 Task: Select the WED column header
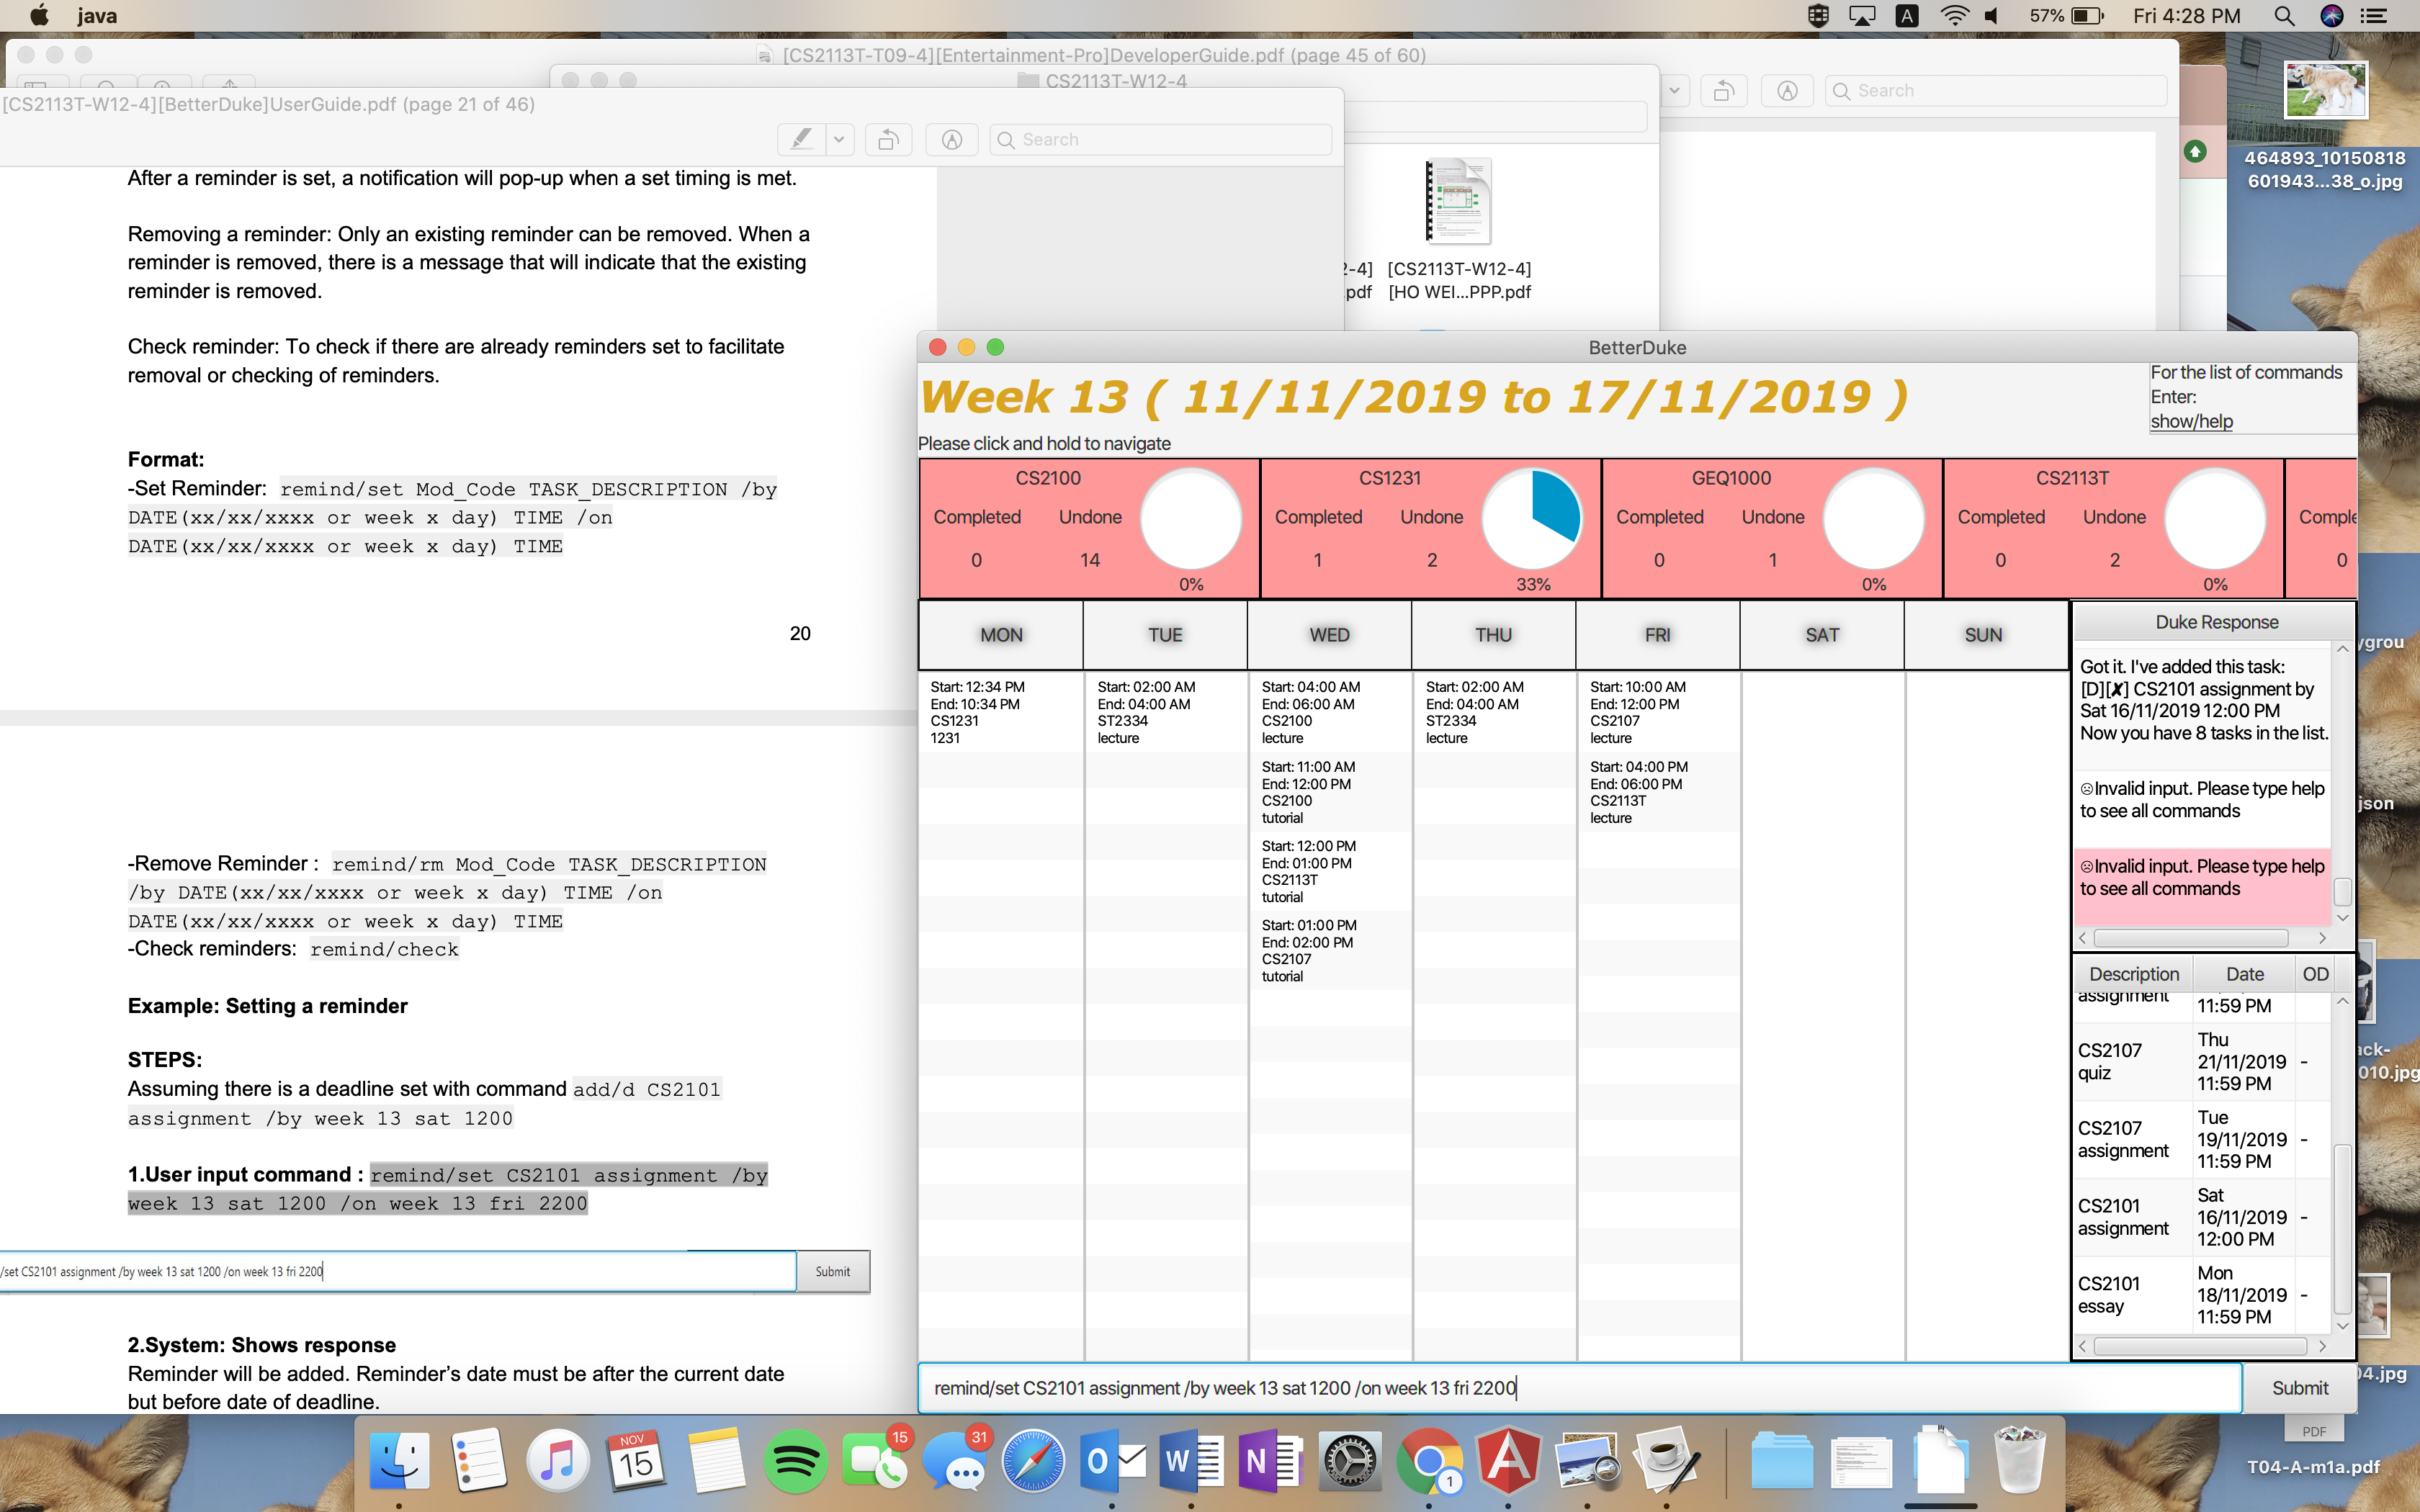[x=1329, y=635]
